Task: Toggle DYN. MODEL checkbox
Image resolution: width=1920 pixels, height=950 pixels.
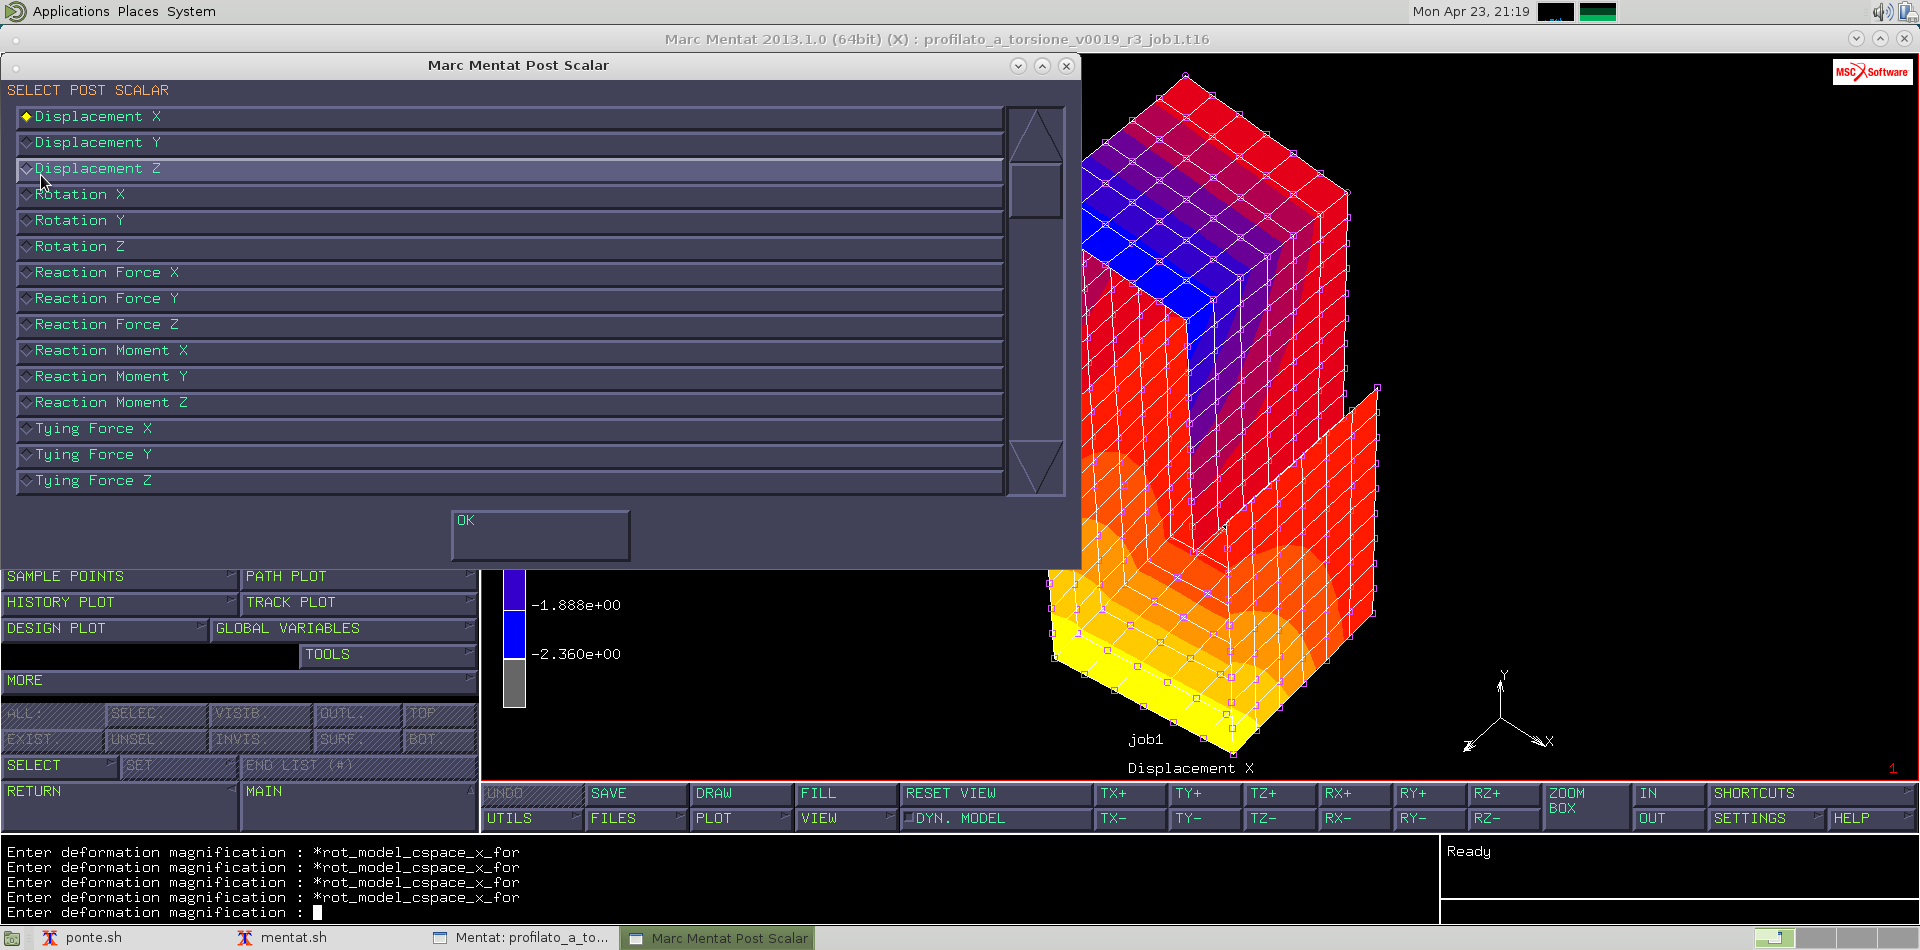Action: point(996,819)
